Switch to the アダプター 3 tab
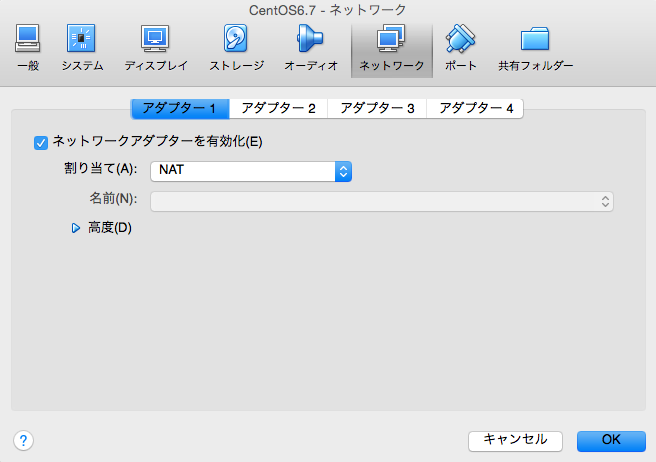Viewport: 656px width, 462px height. [x=377, y=109]
